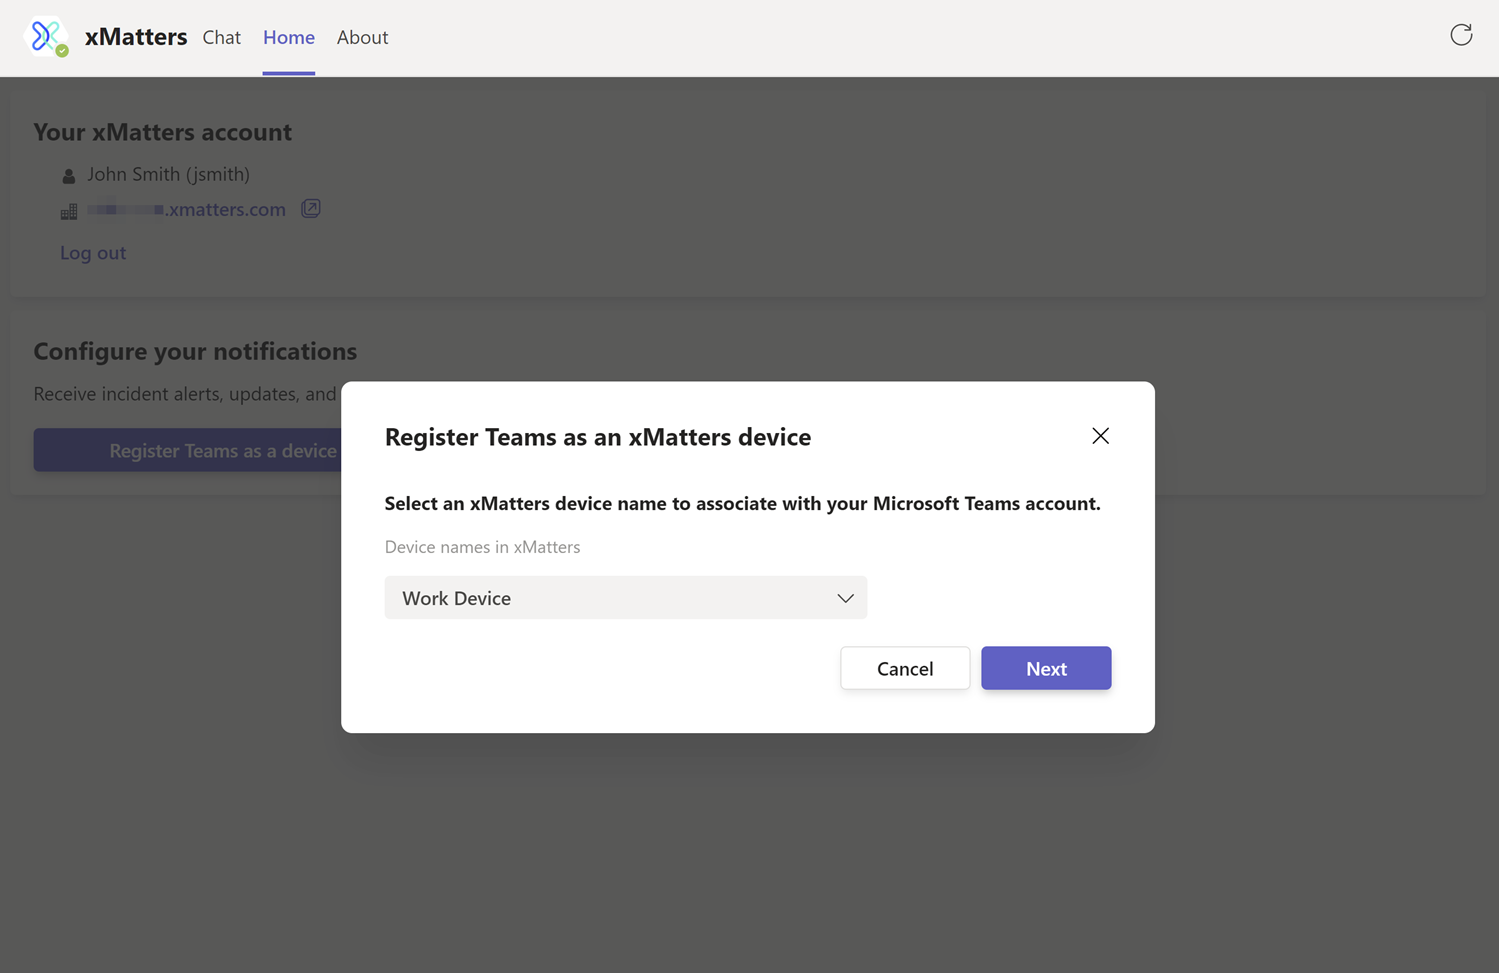Image resolution: width=1499 pixels, height=973 pixels.
Task: Cancel the device registration
Action: pyautogui.click(x=904, y=668)
